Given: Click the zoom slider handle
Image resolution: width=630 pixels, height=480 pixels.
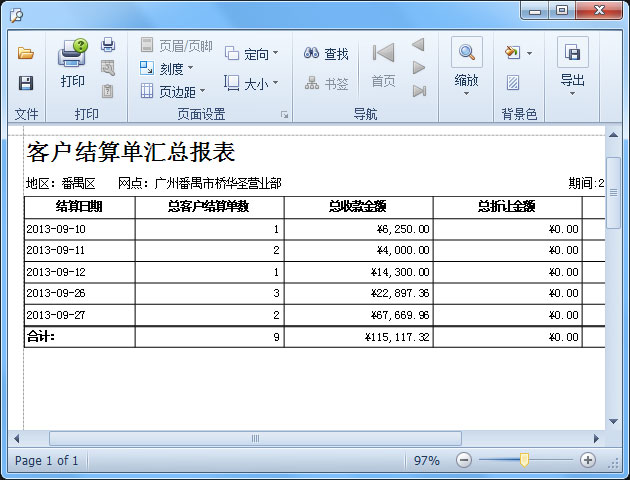Looking at the screenshot, I should coord(524,460).
